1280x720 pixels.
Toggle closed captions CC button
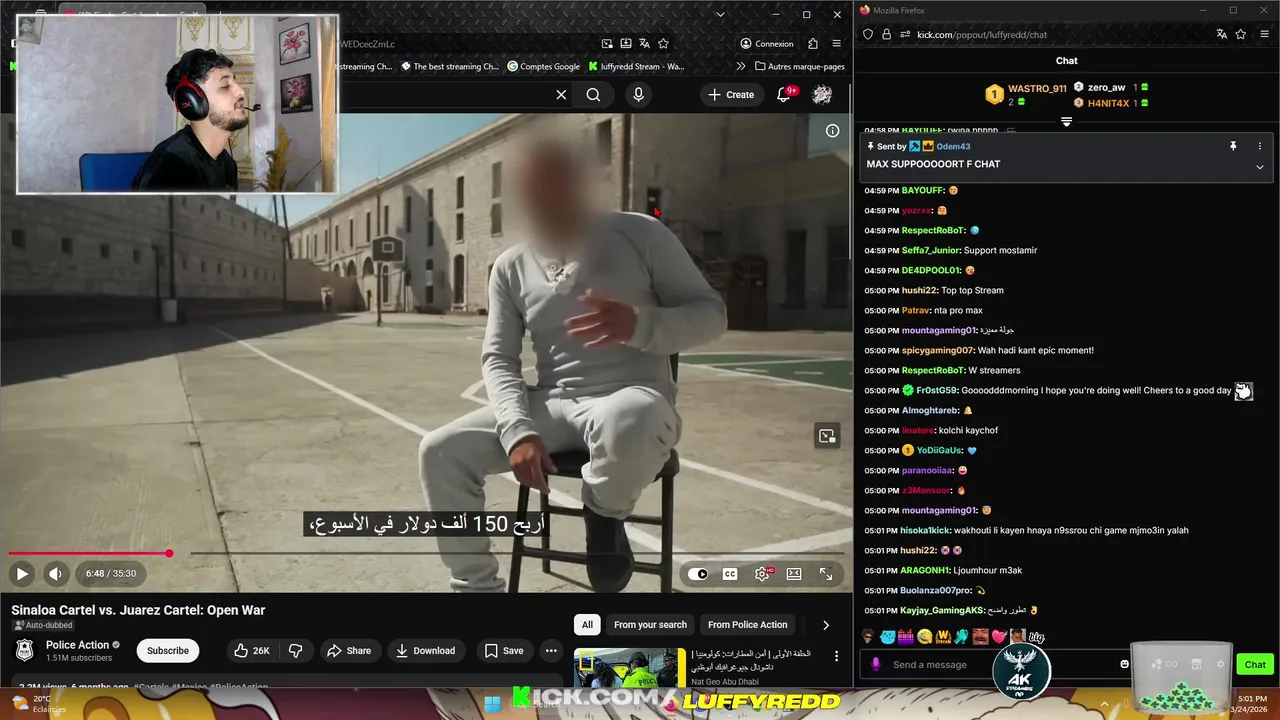point(730,574)
